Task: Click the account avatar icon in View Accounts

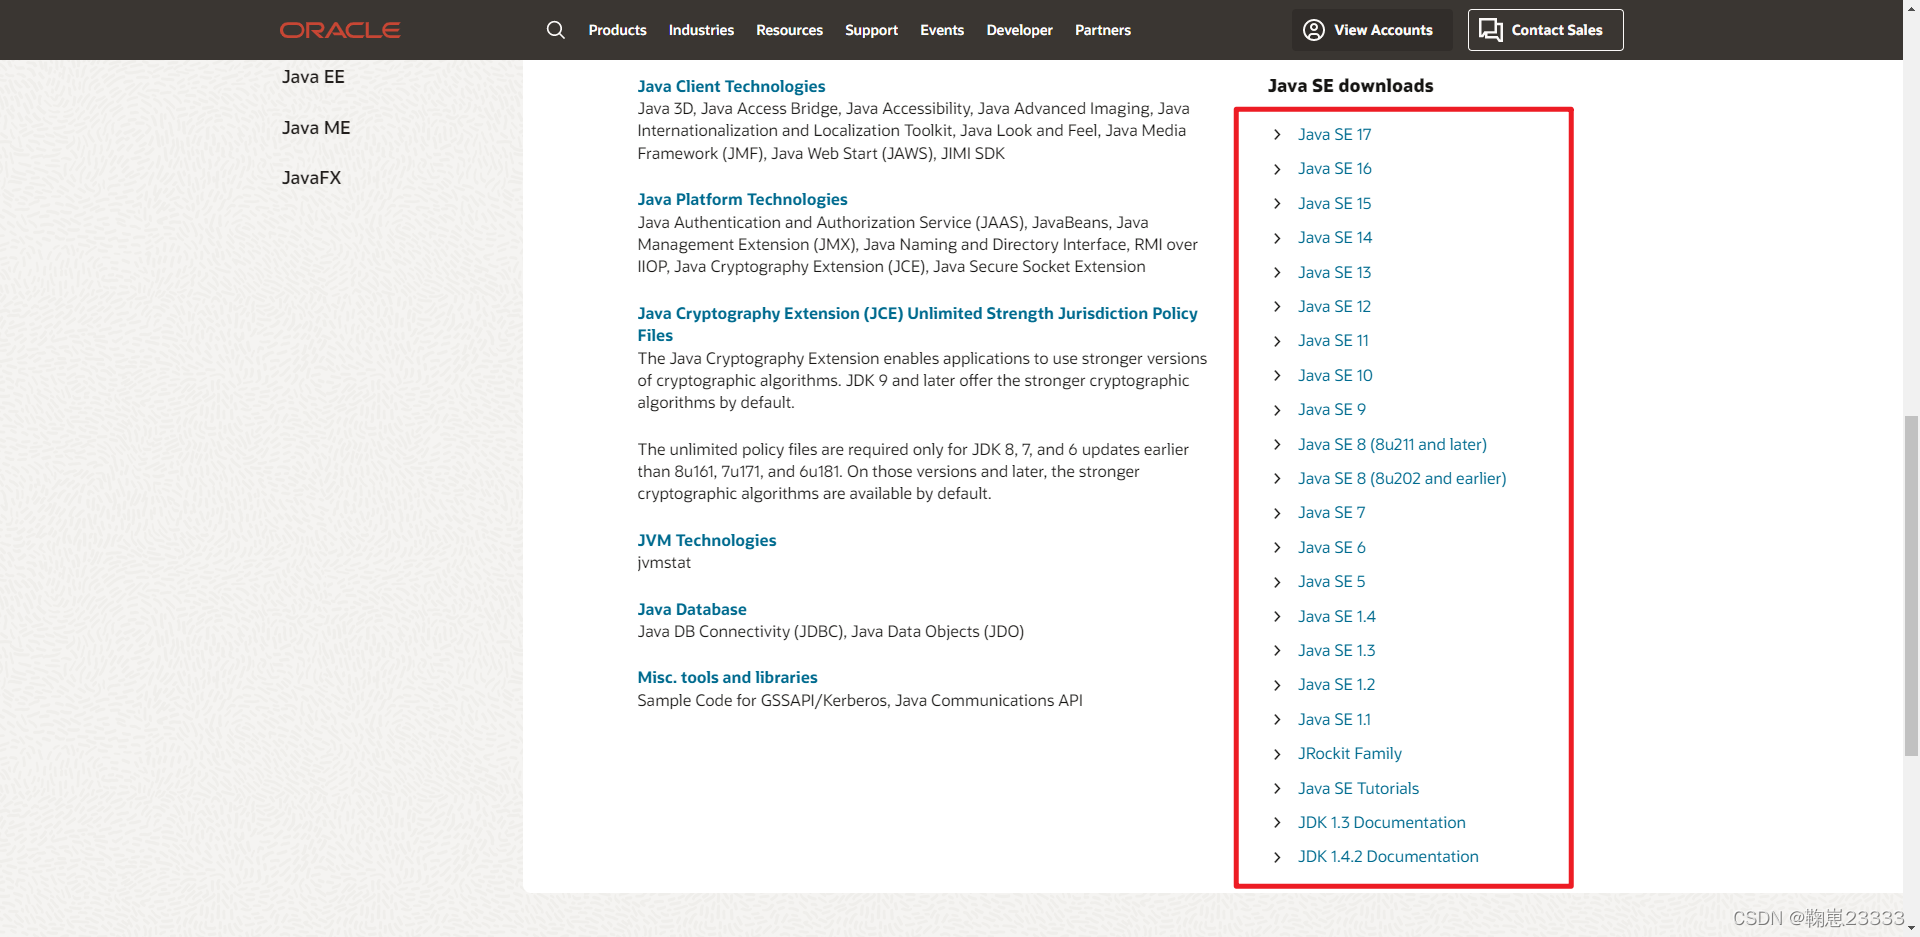Action: pos(1314,30)
